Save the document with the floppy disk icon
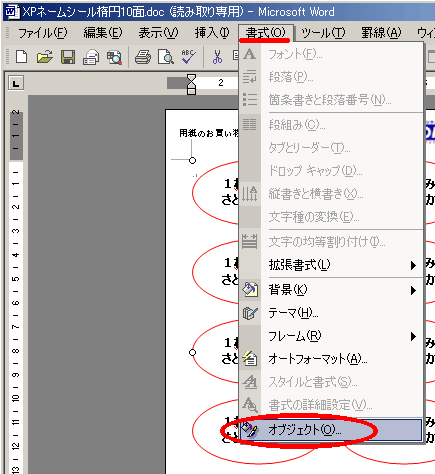Screen dimensions: 435x474 pos(68,57)
